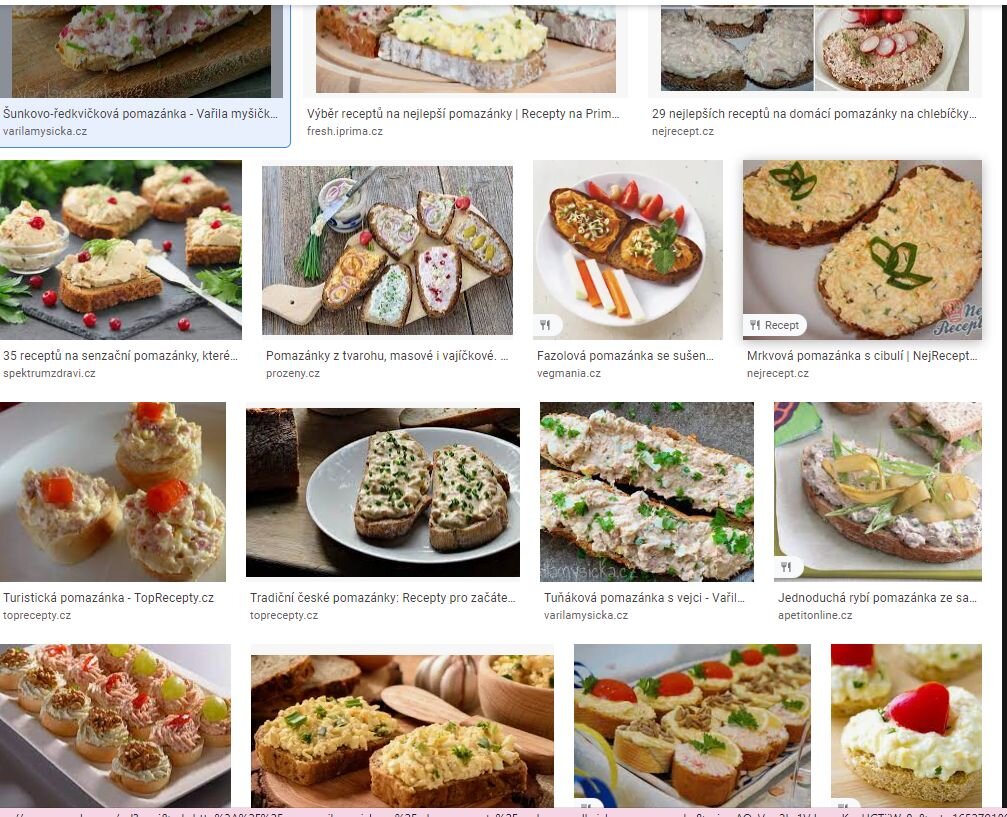Click the fork-knife recipe icon on Fazolová pomazánka image

click(x=545, y=325)
